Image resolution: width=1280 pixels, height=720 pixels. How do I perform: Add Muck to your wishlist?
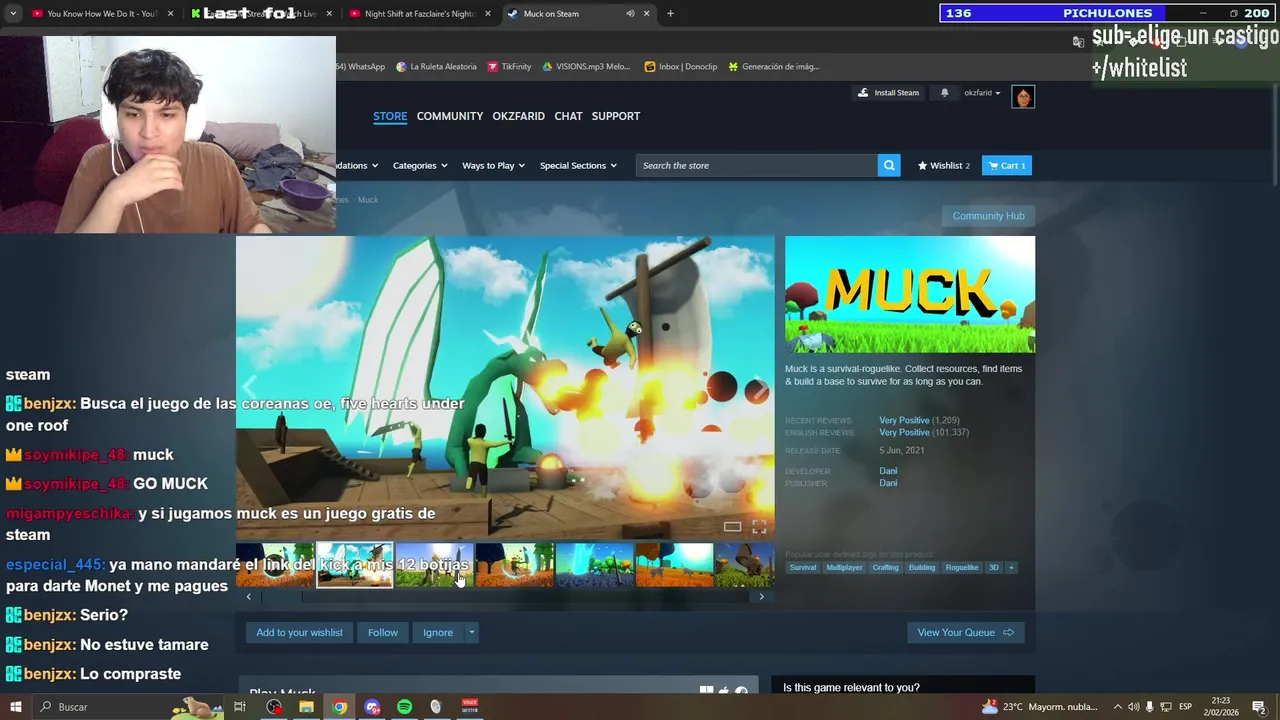click(299, 632)
